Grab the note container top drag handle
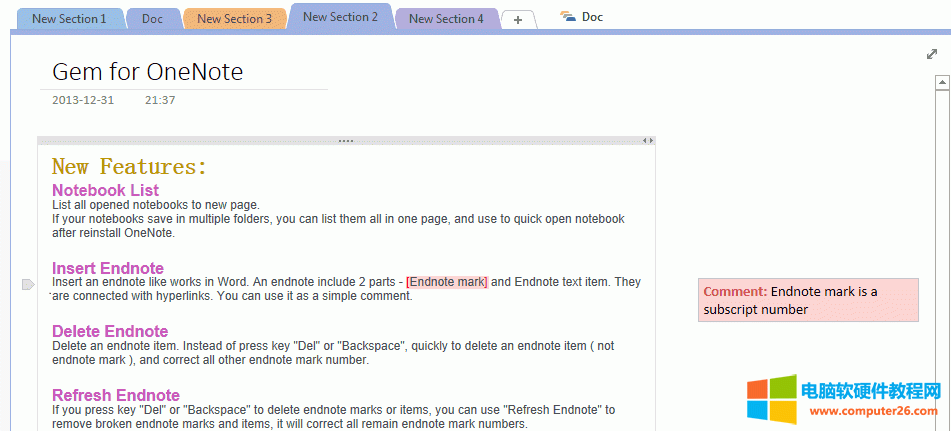Viewport: 951px width, 431px height. [x=346, y=141]
